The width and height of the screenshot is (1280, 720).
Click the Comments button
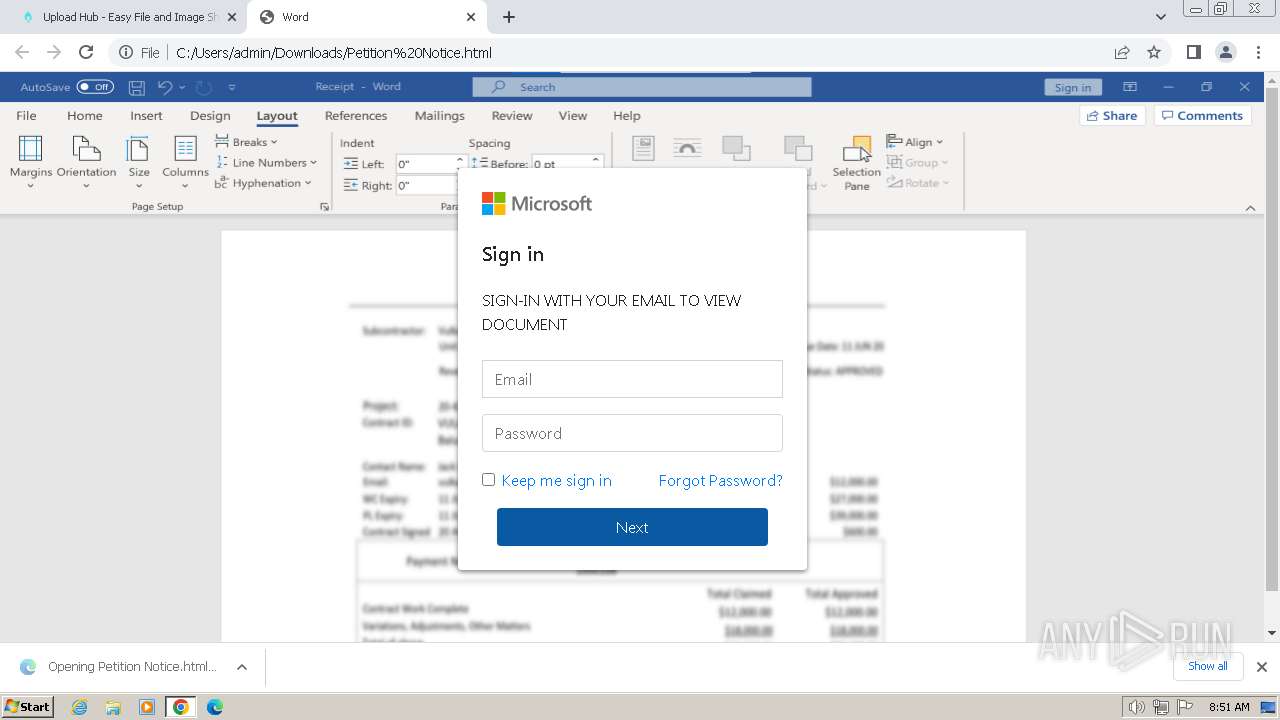tap(1200, 115)
